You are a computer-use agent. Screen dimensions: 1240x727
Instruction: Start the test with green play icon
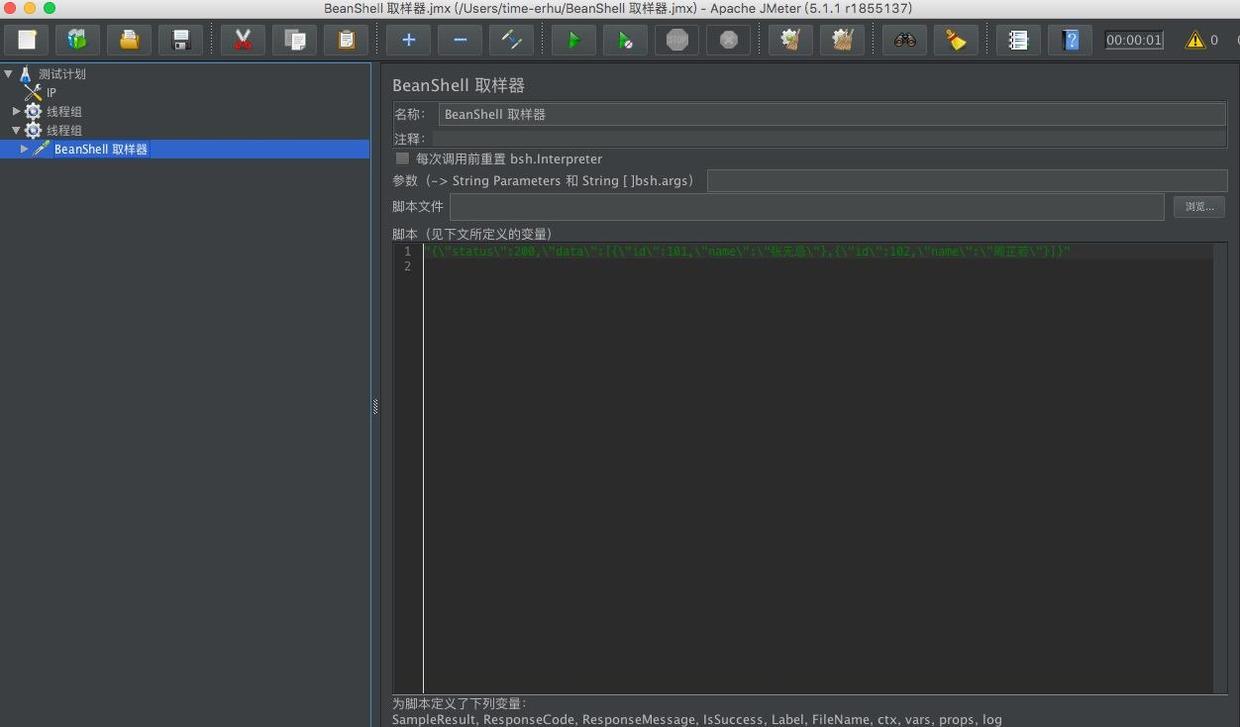coord(574,40)
